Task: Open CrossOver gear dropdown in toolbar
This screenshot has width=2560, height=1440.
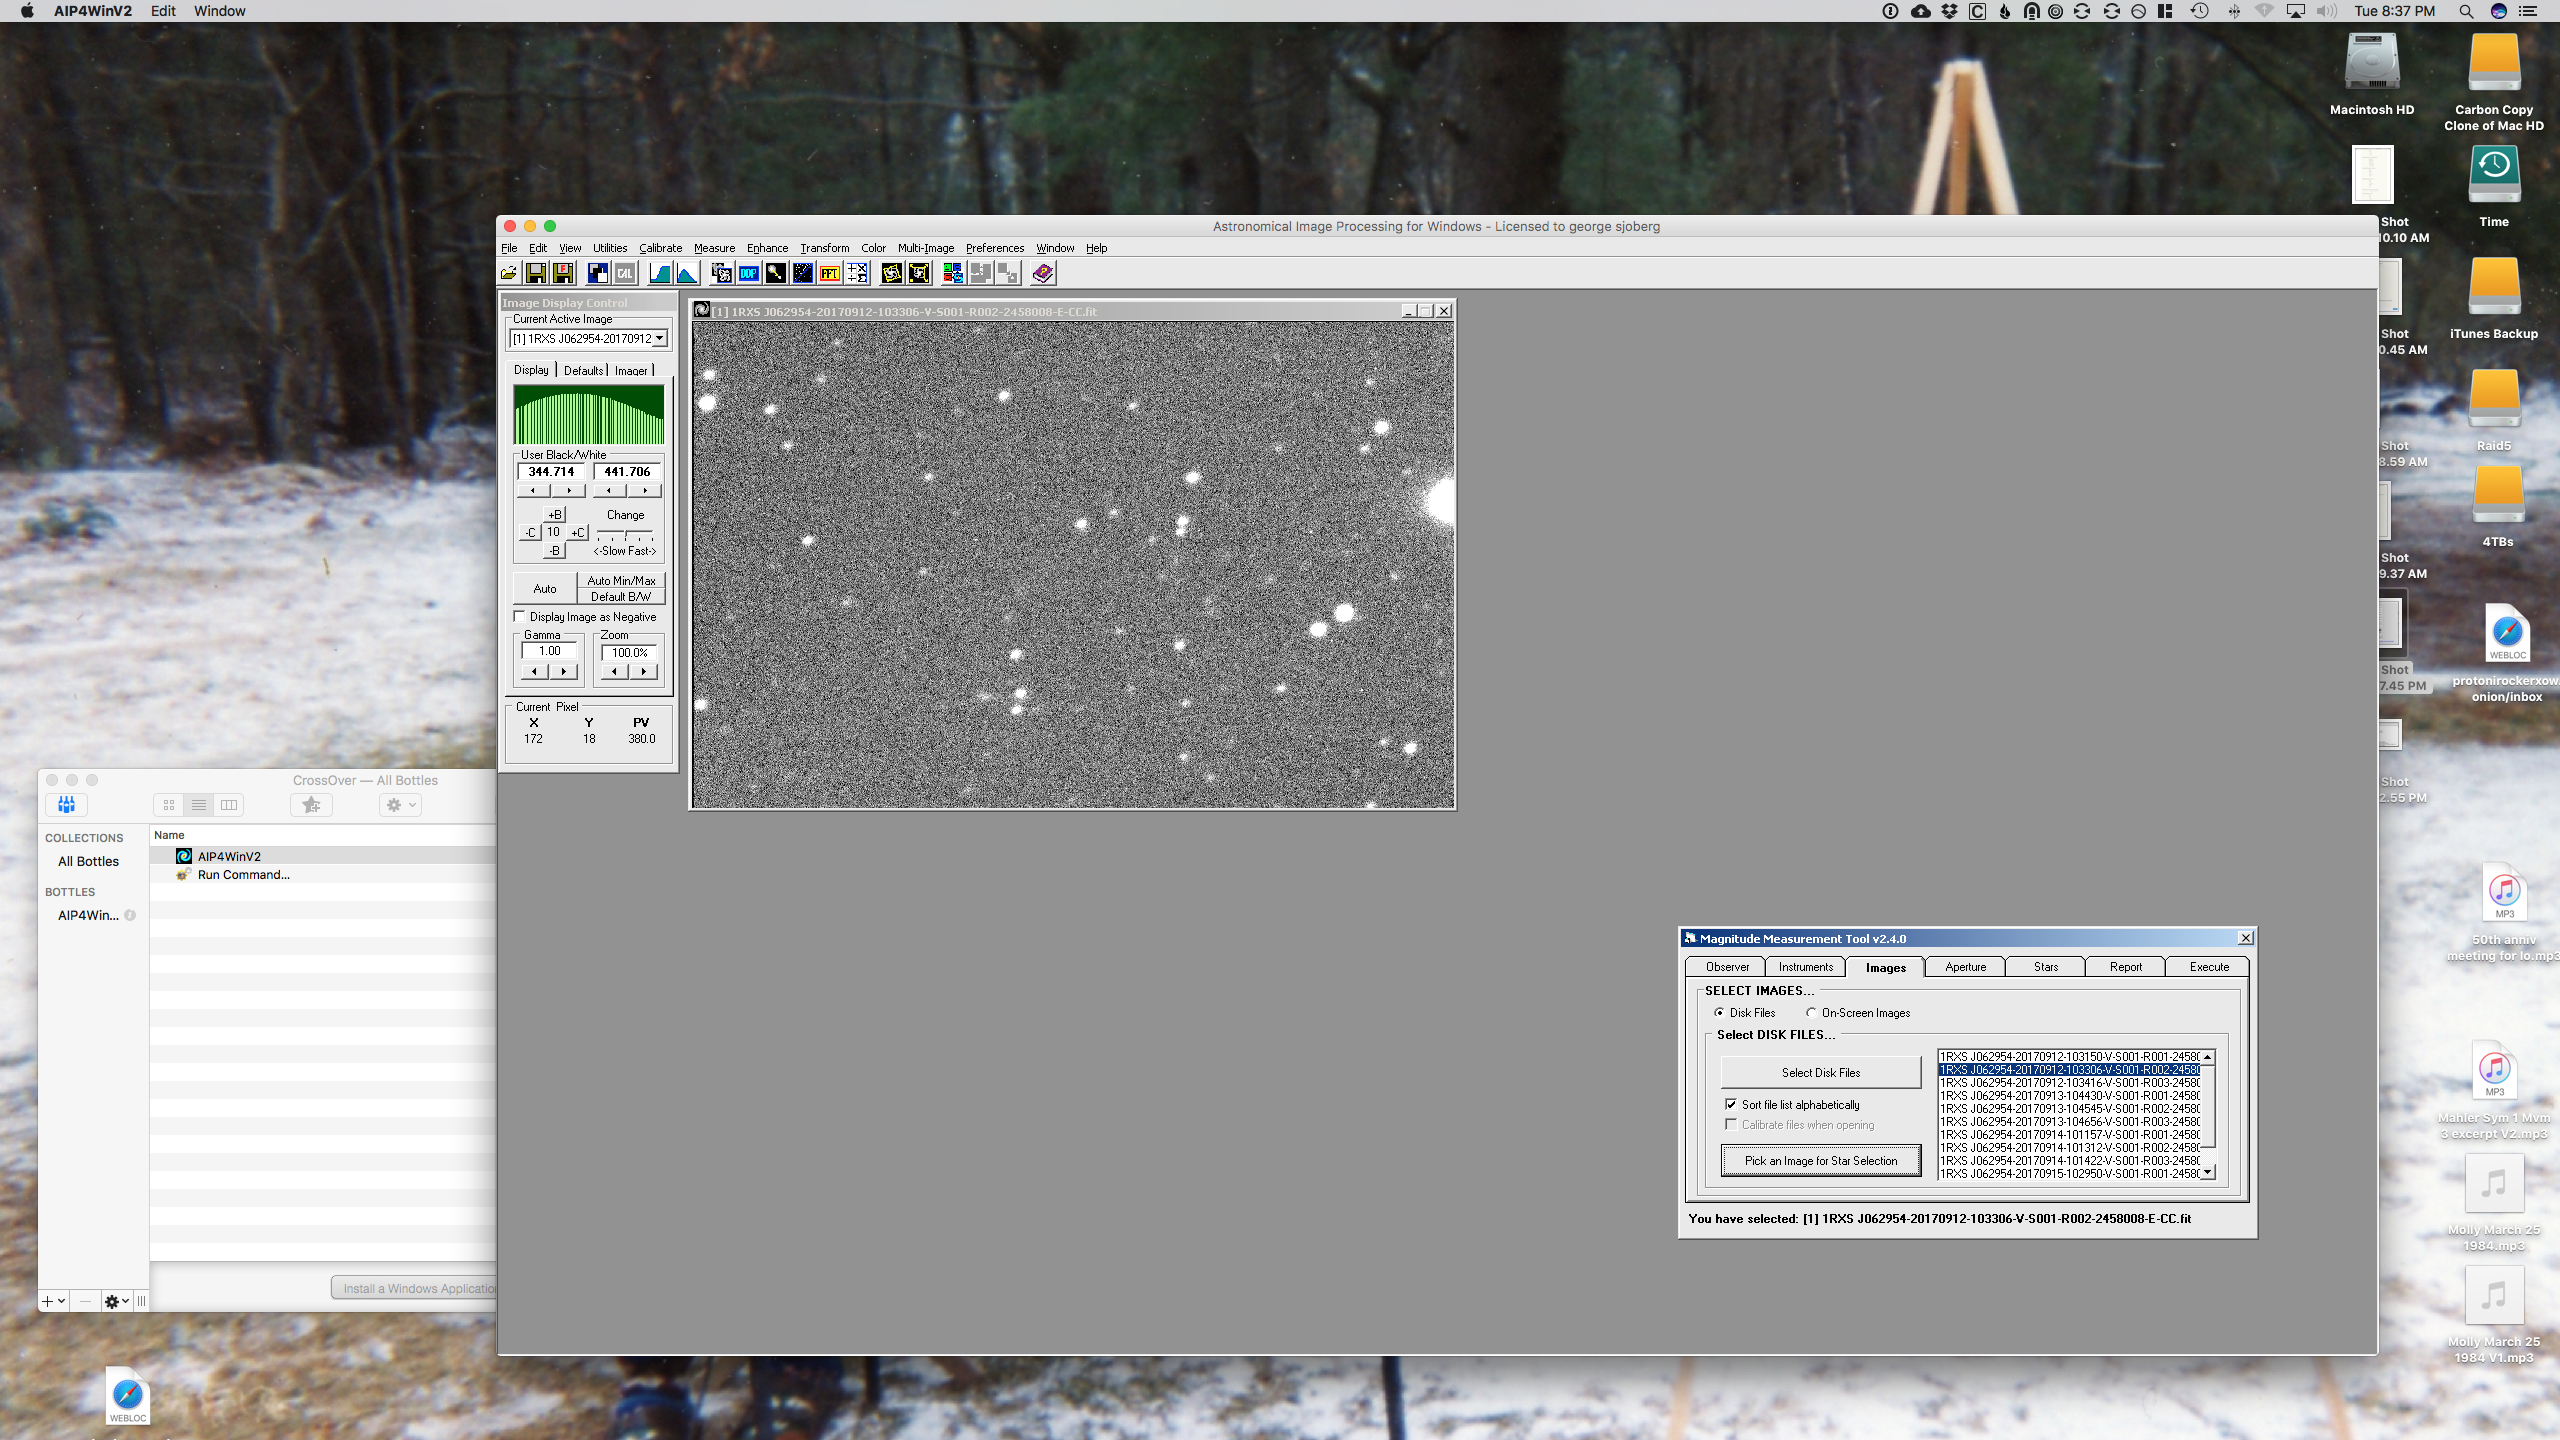Action: (400, 805)
